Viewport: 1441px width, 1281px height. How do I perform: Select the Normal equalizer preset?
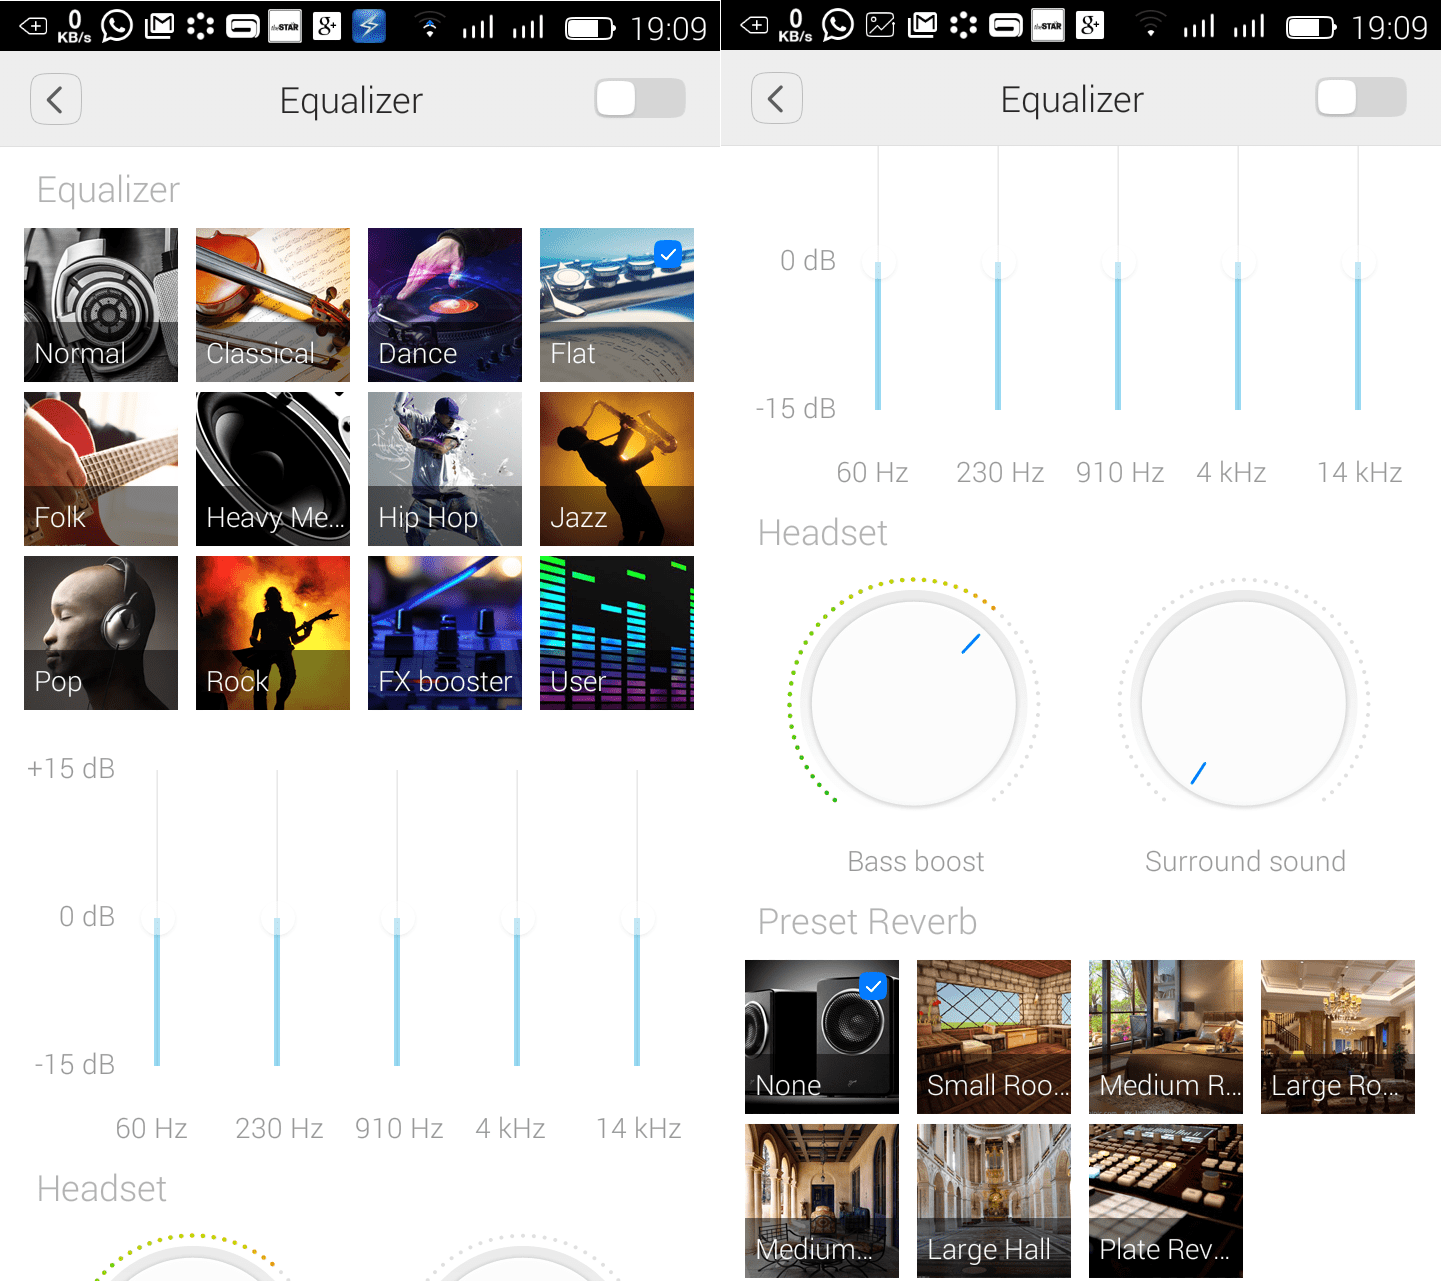[x=101, y=305]
